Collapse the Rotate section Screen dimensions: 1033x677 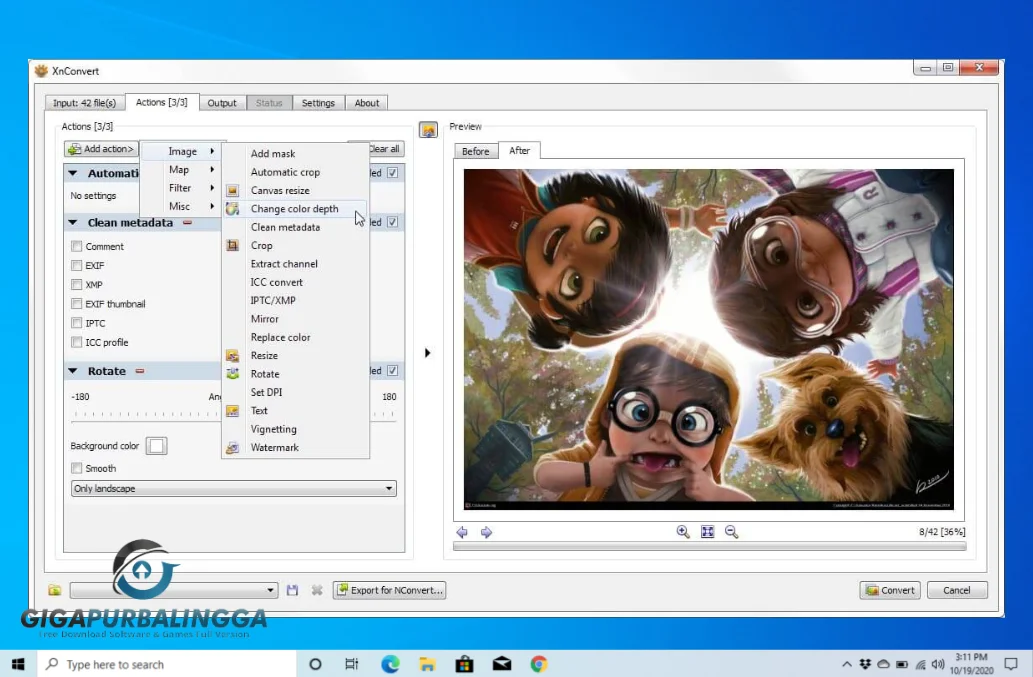pyautogui.click(x=73, y=371)
